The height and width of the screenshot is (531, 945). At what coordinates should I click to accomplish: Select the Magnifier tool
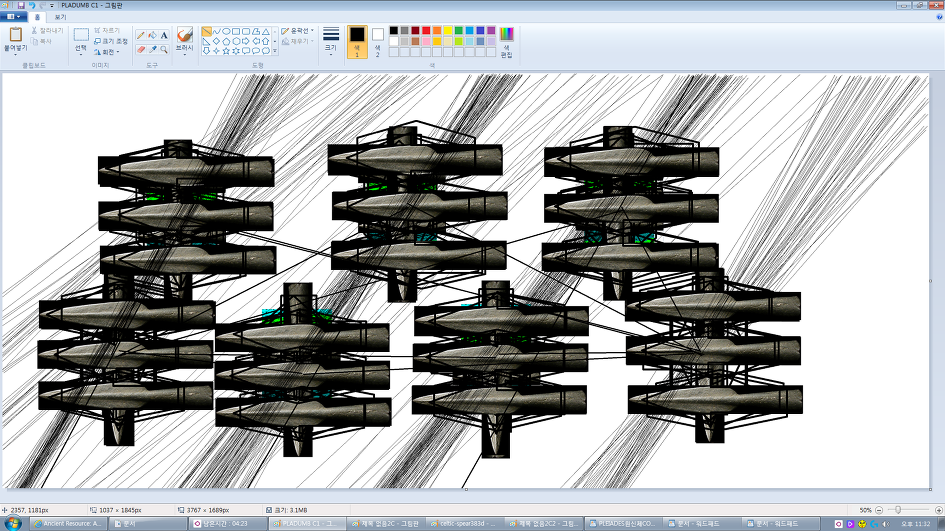pyautogui.click(x=164, y=49)
